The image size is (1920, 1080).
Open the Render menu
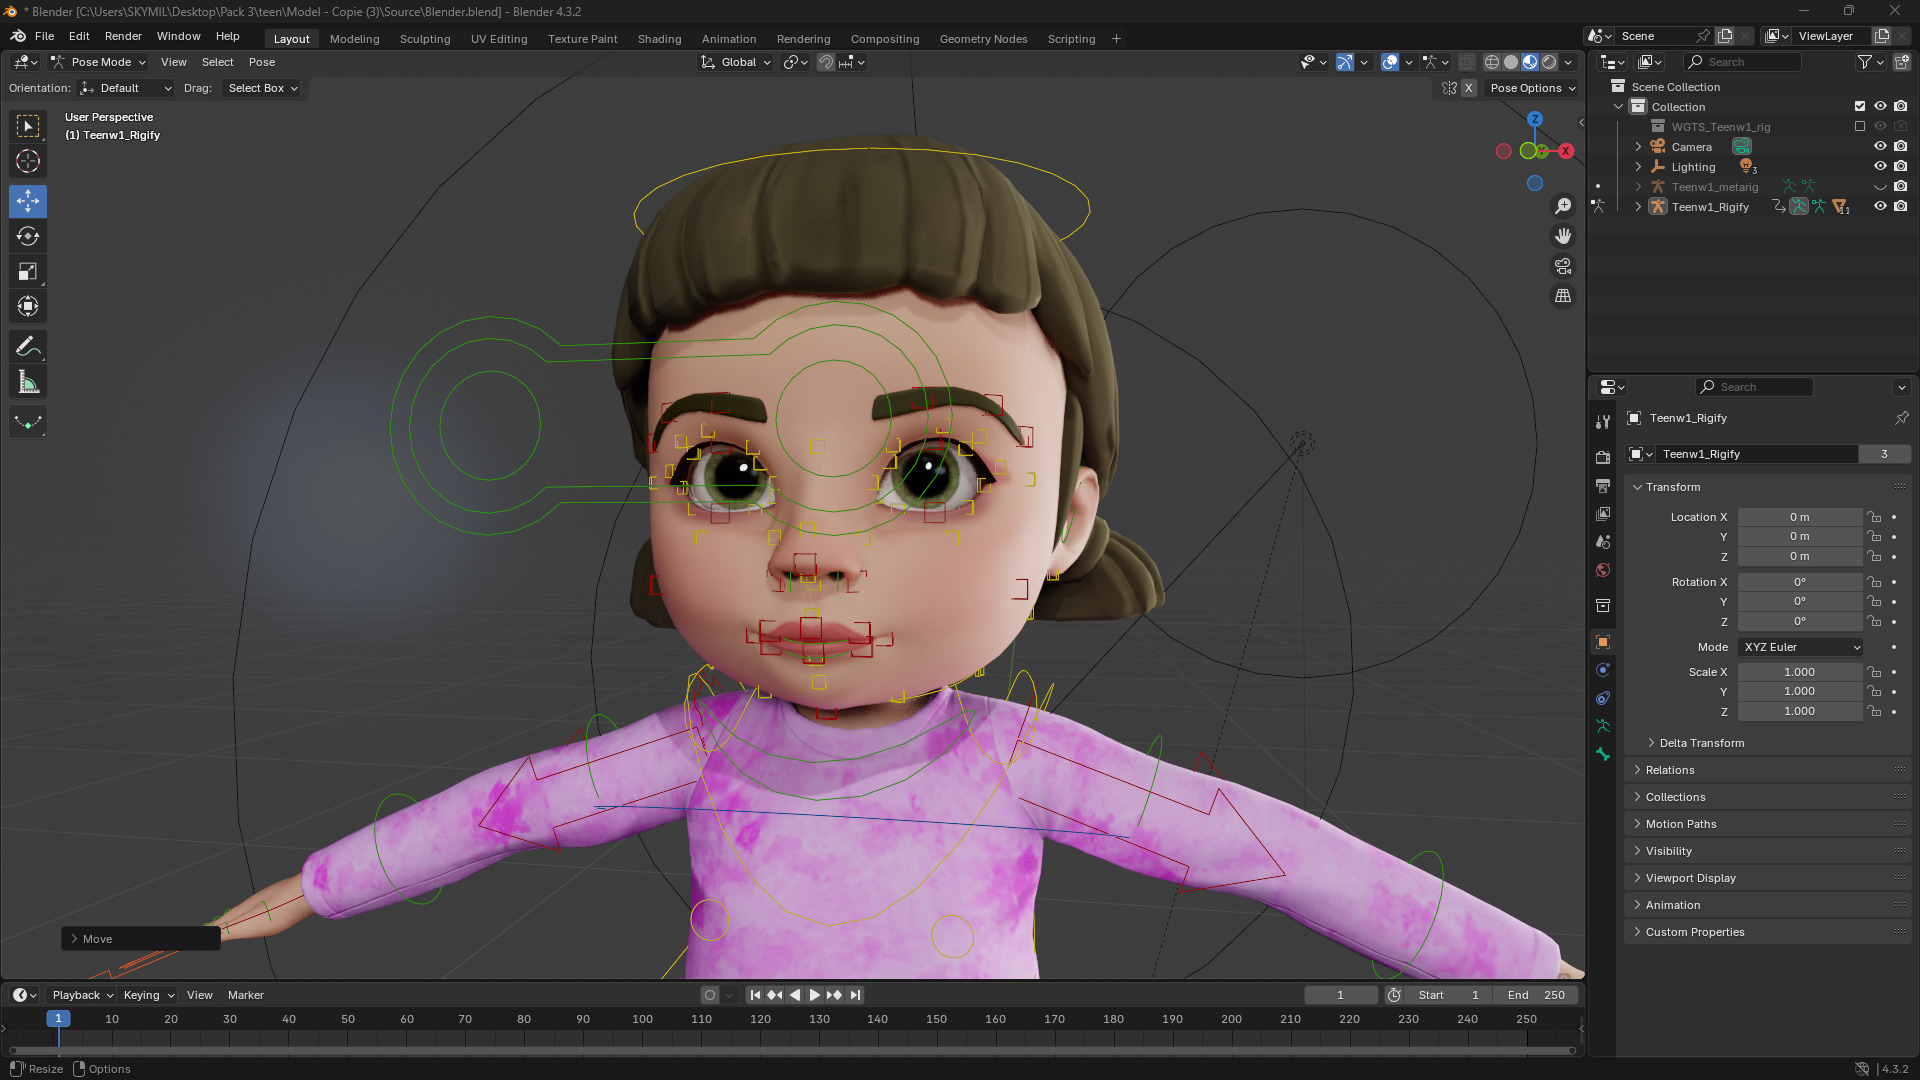click(x=123, y=36)
